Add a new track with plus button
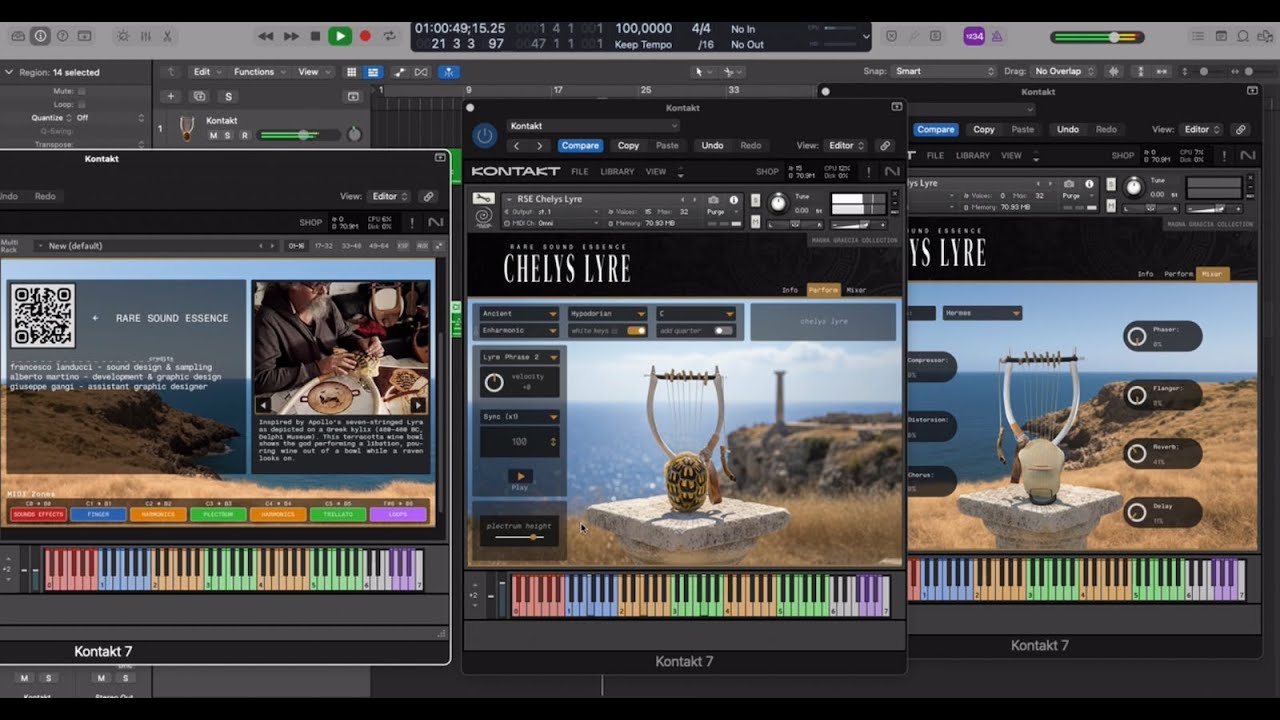 [171, 96]
